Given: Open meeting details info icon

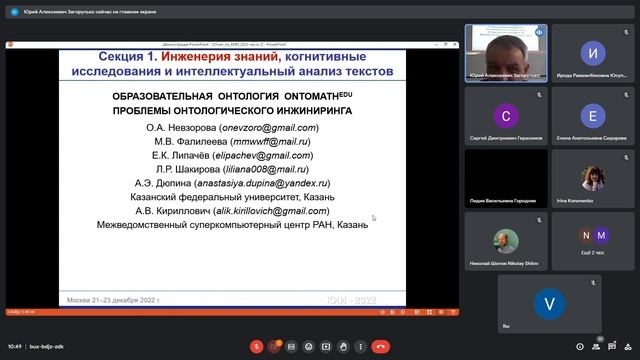Looking at the screenshot, I should pos(580,347).
